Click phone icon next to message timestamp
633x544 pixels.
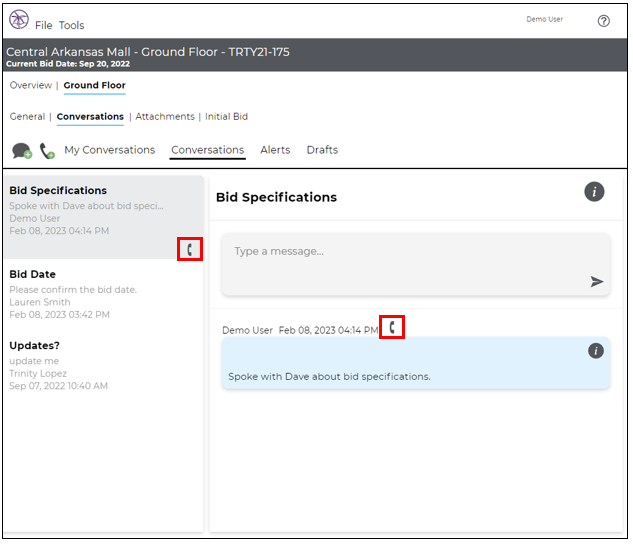[x=392, y=327]
